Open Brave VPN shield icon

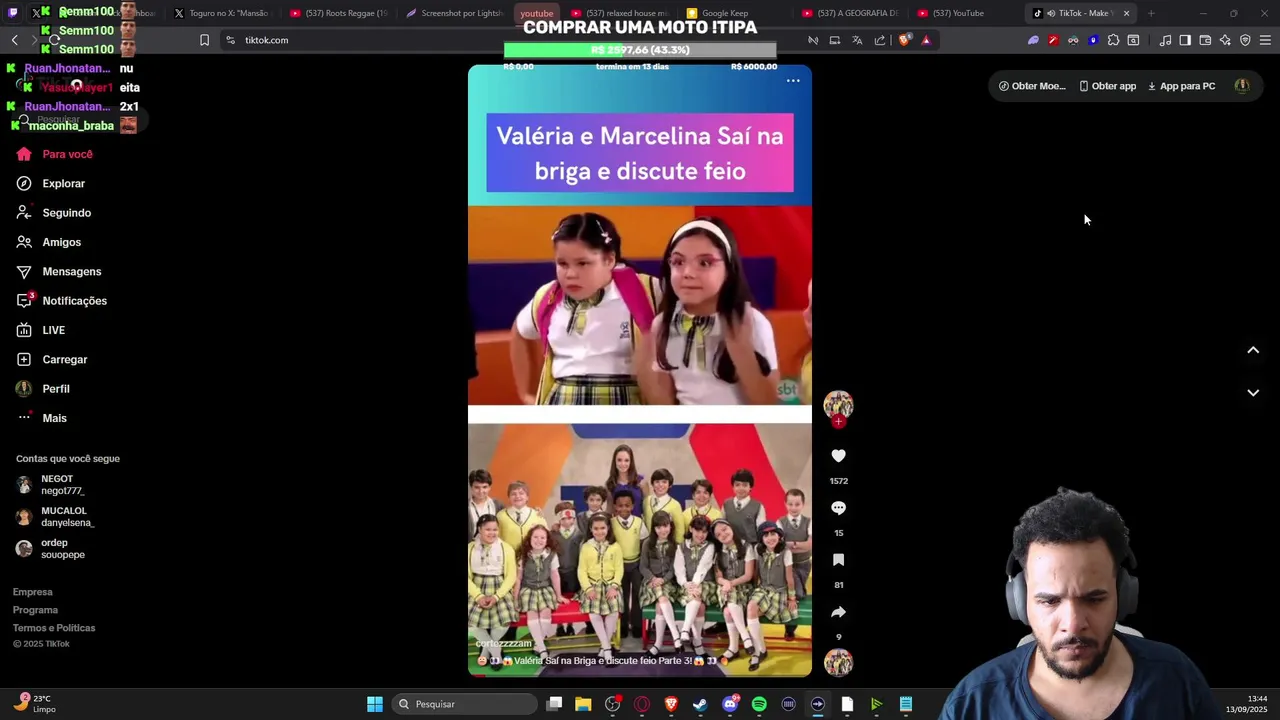click(1245, 40)
